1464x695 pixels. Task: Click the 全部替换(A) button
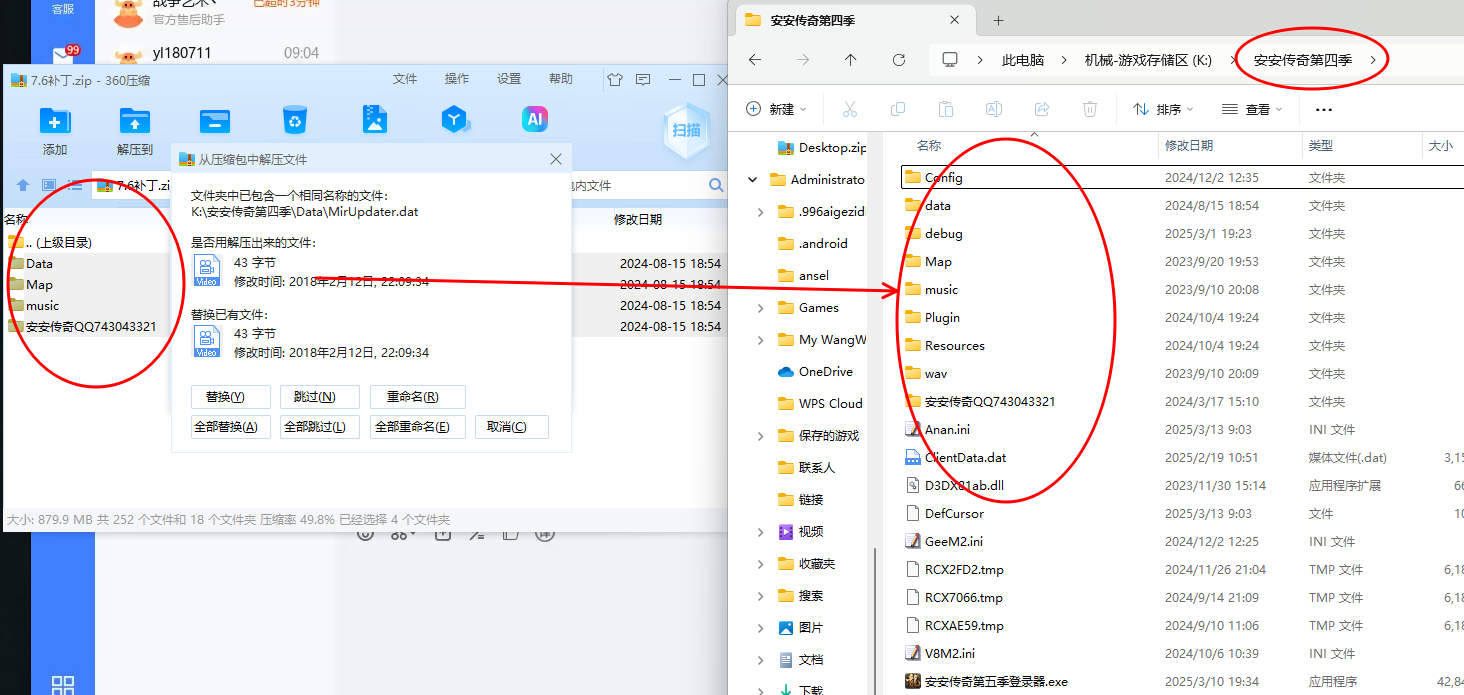(231, 427)
